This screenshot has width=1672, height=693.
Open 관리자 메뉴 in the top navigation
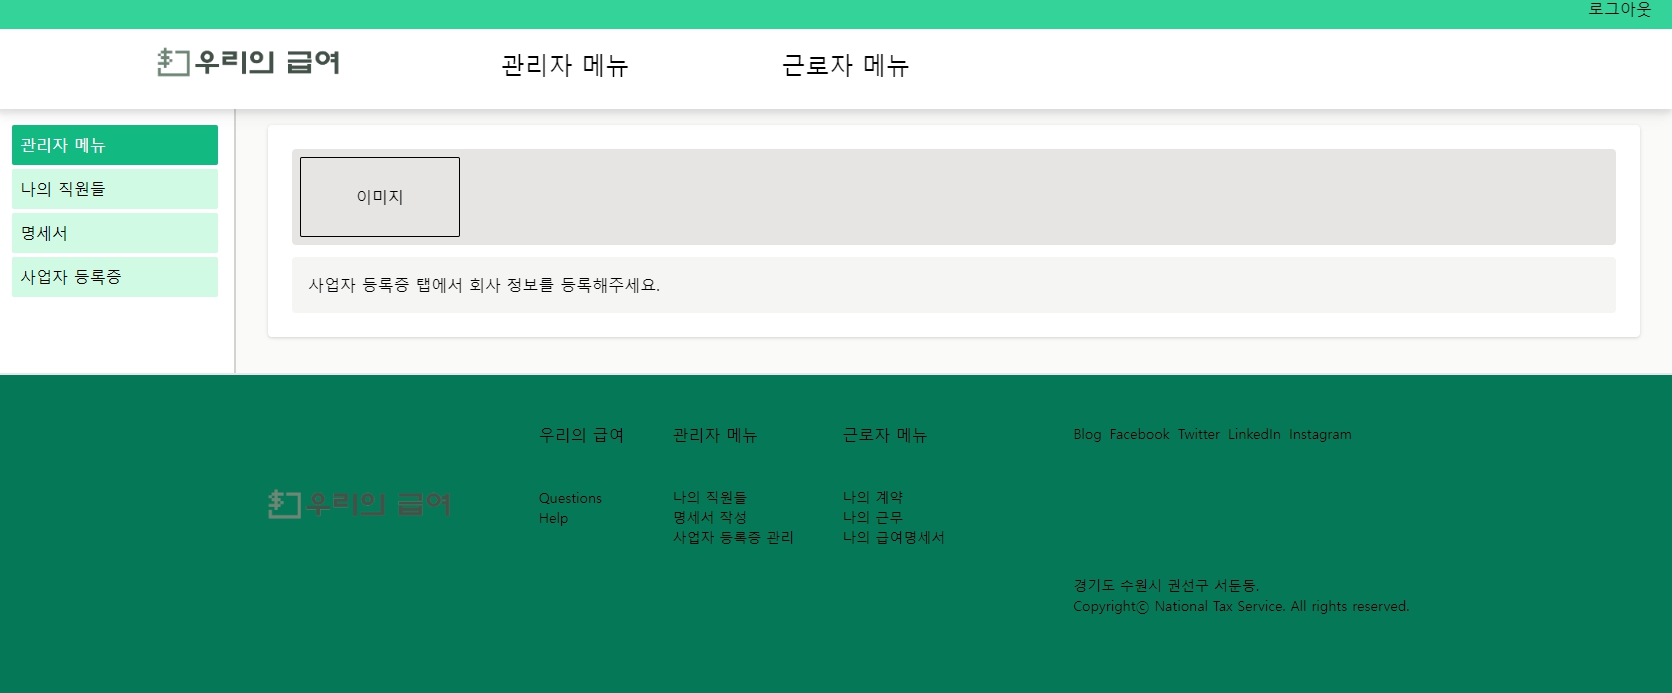point(565,66)
